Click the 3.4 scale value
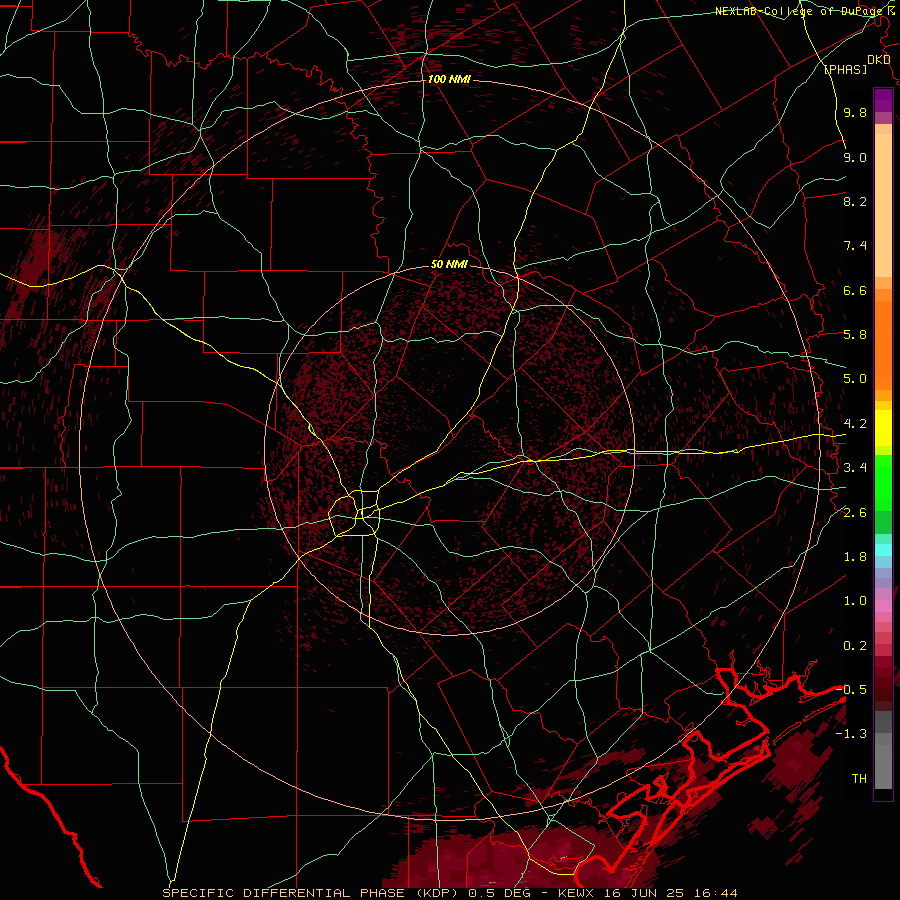 (855, 468)
